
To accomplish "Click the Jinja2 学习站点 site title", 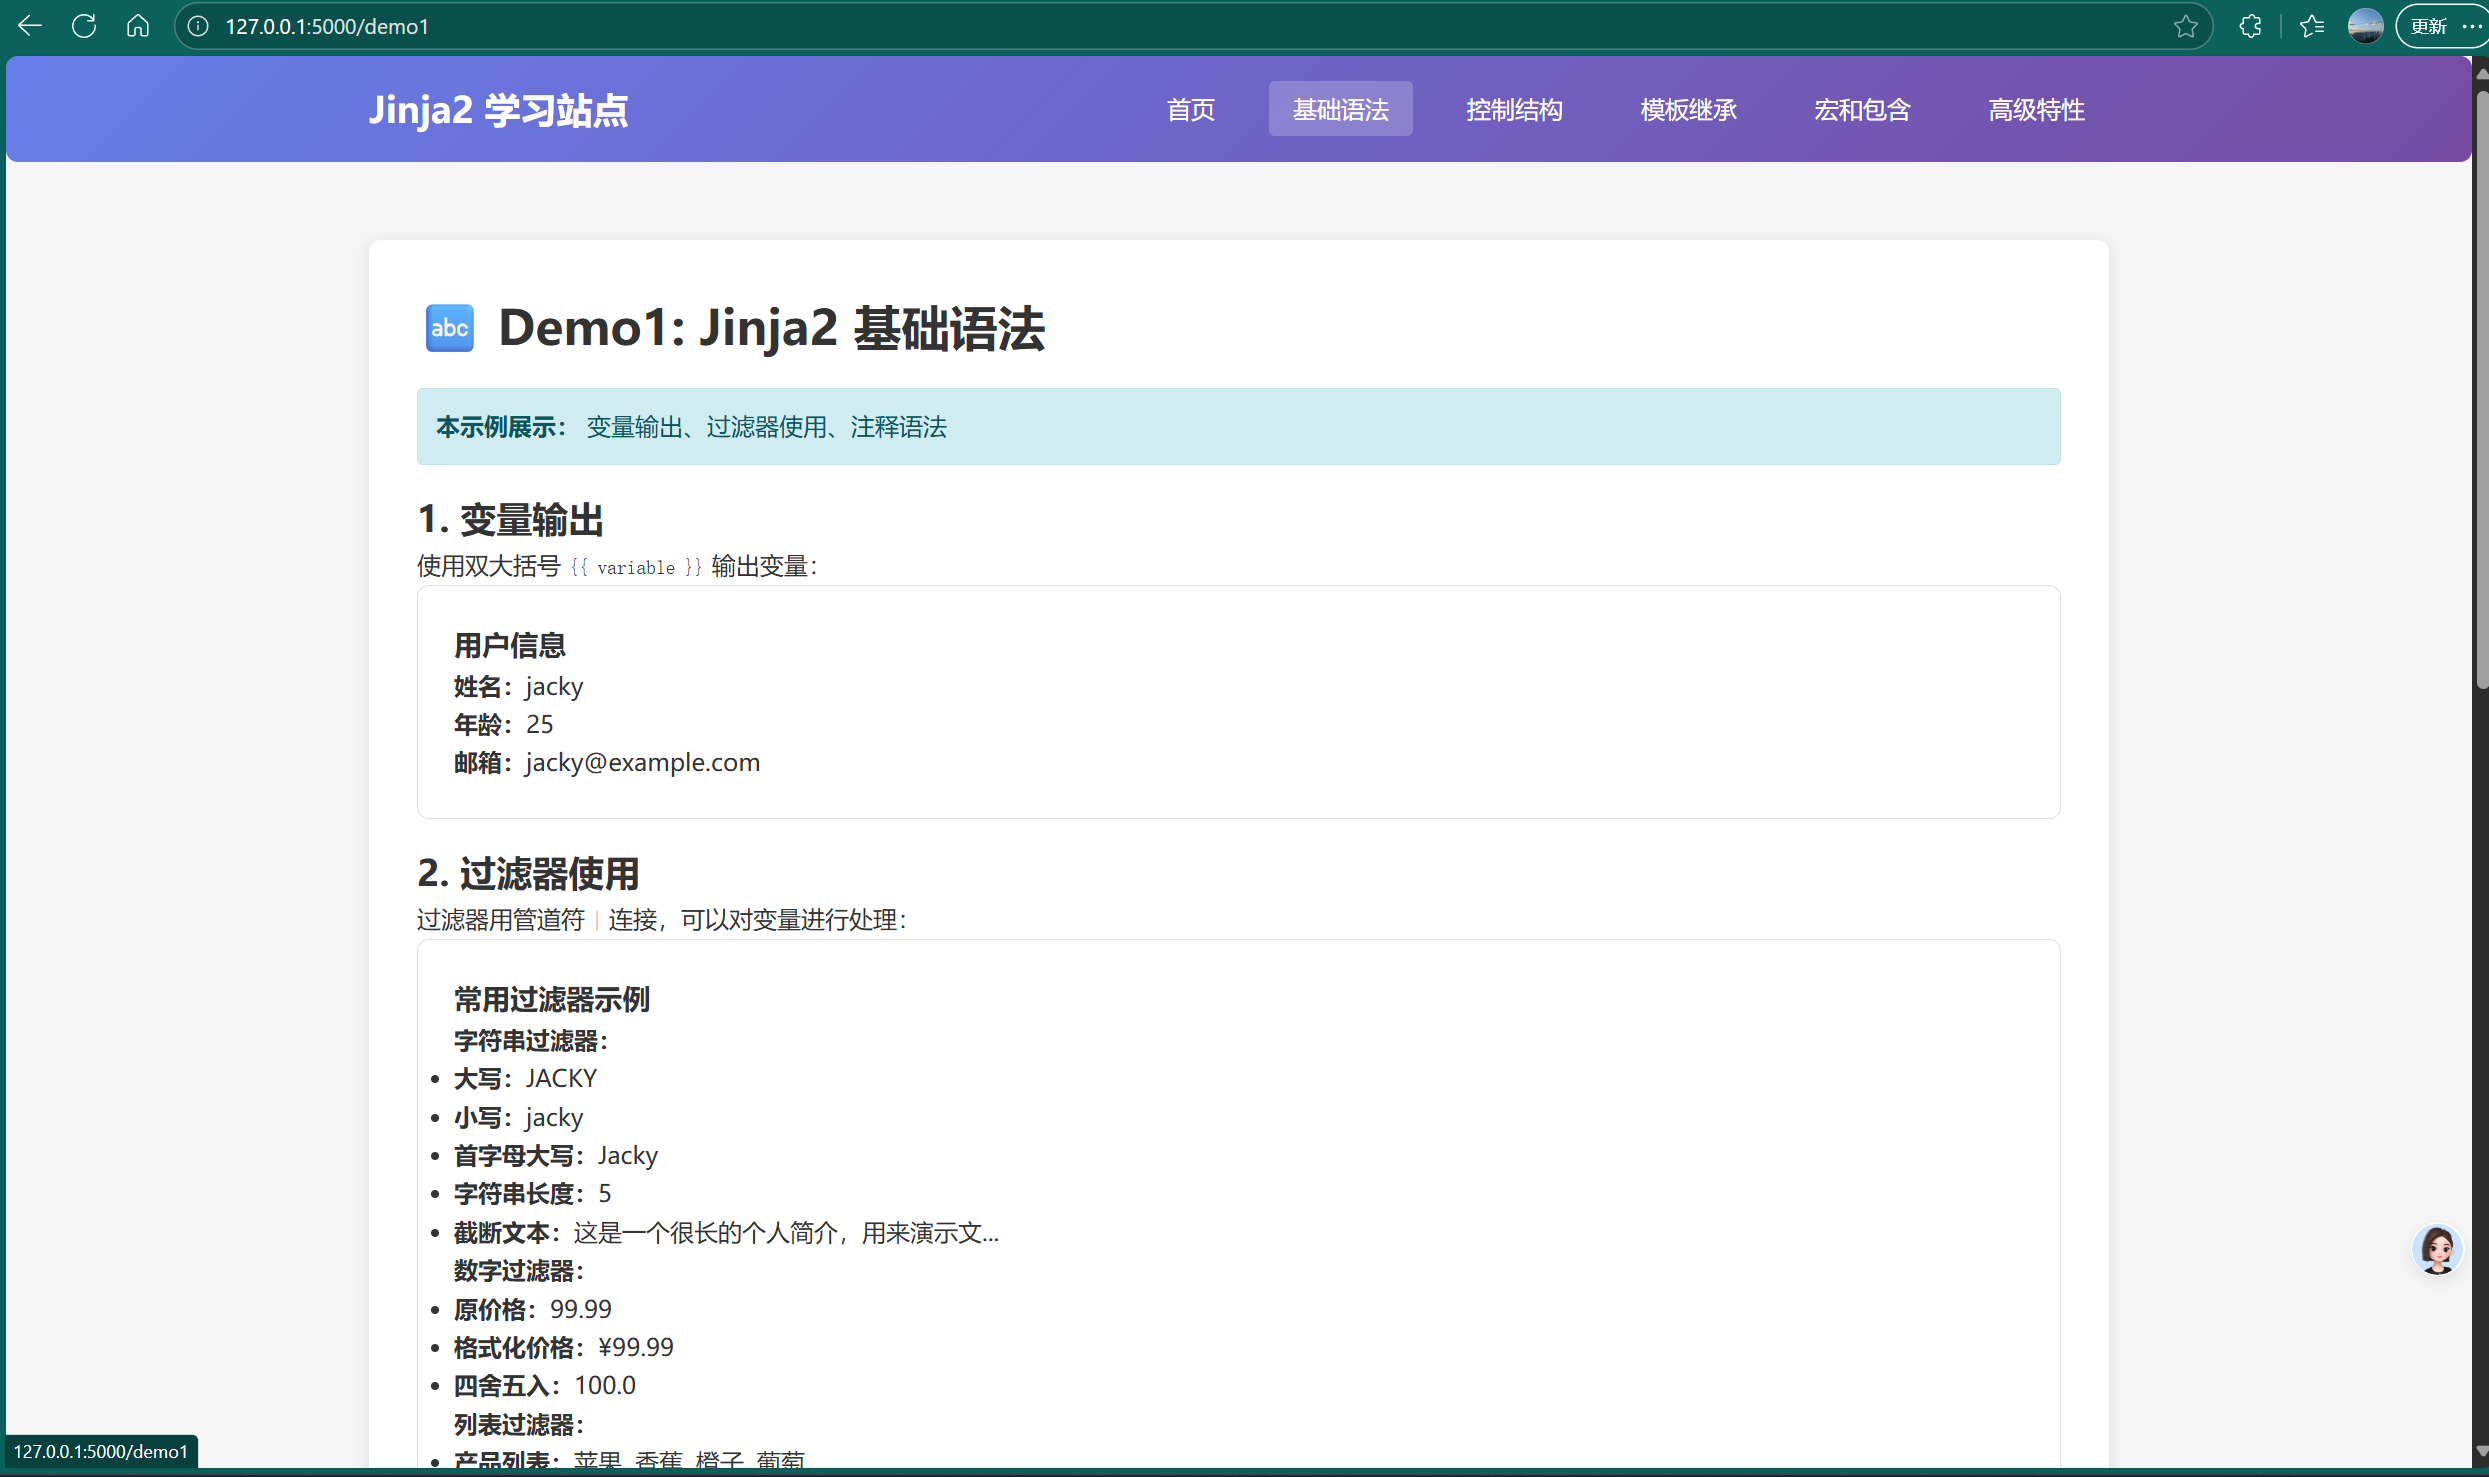I will (x=497, y=109).
